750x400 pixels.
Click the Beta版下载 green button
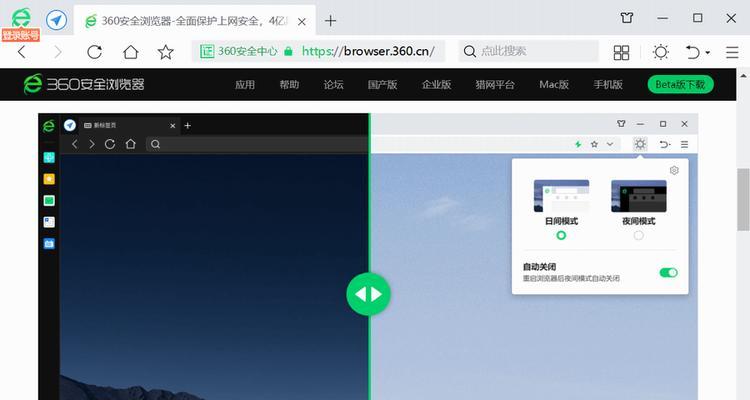[681, 85]
